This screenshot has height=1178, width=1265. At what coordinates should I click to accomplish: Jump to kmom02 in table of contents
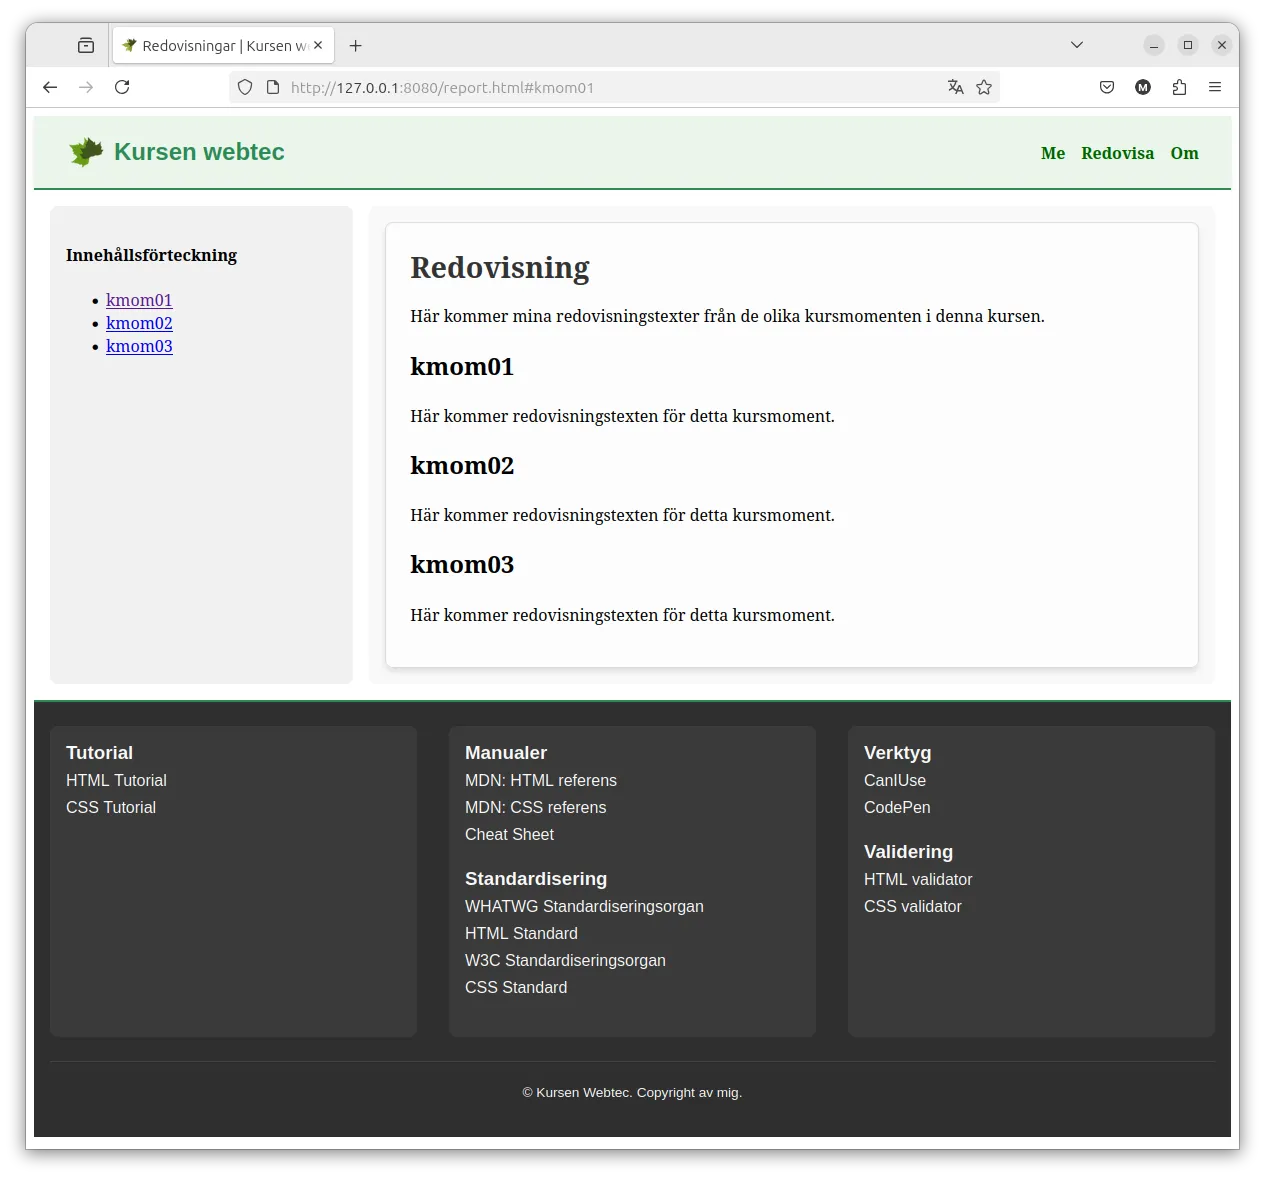(139, 323)
